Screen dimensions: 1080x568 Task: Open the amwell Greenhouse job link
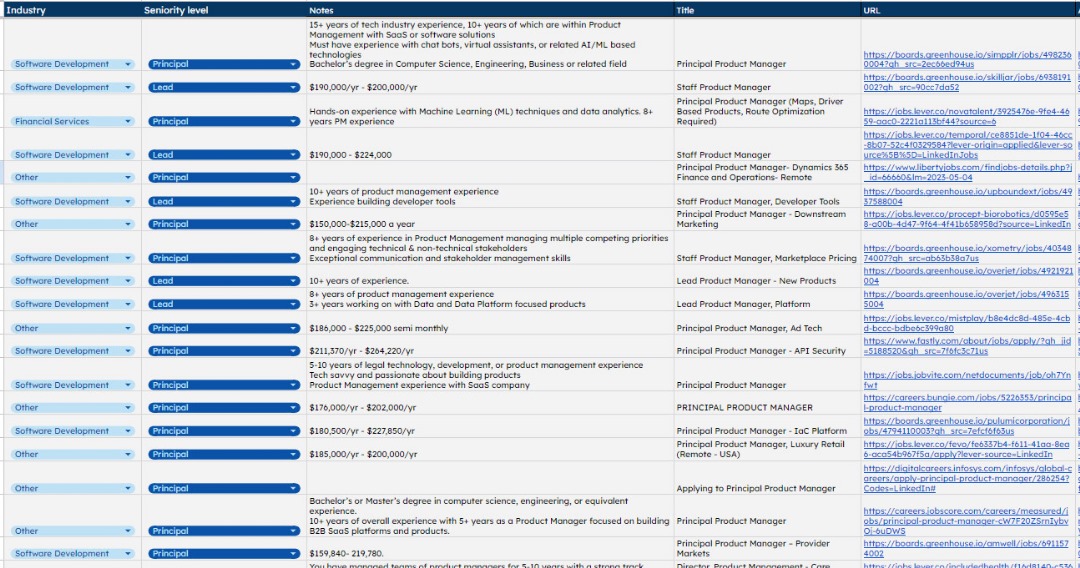[x=967, y=549]
